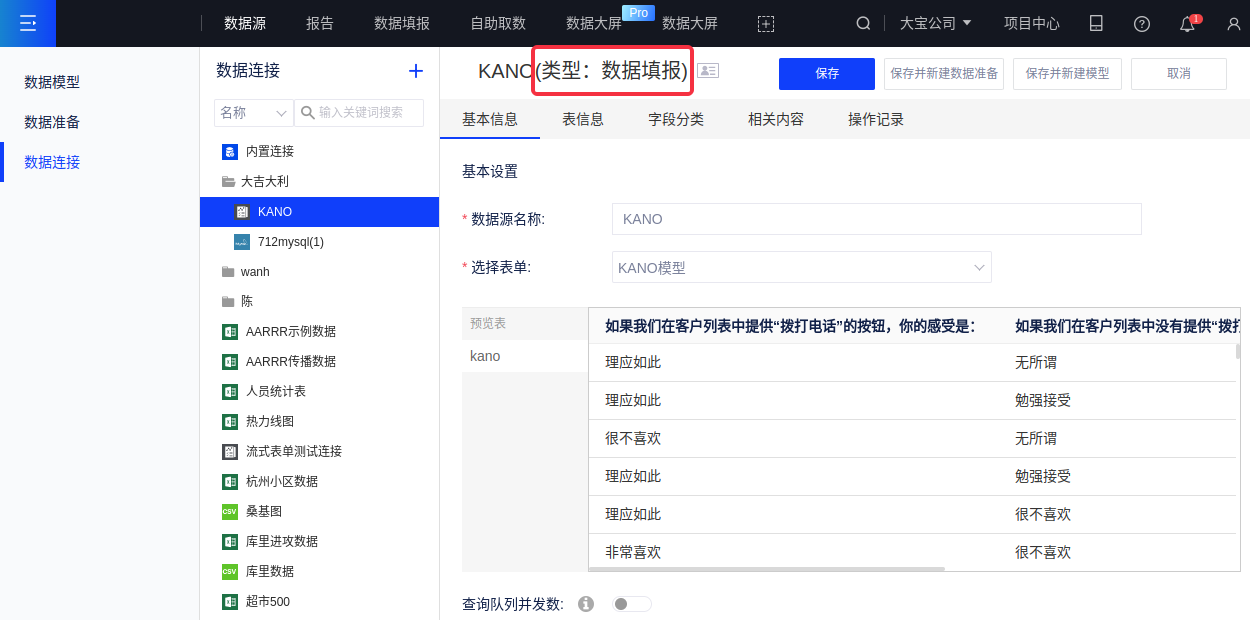Open the user profile icon
The width and height of the screenshot is (1250, 620).
tap(1233, 24)
